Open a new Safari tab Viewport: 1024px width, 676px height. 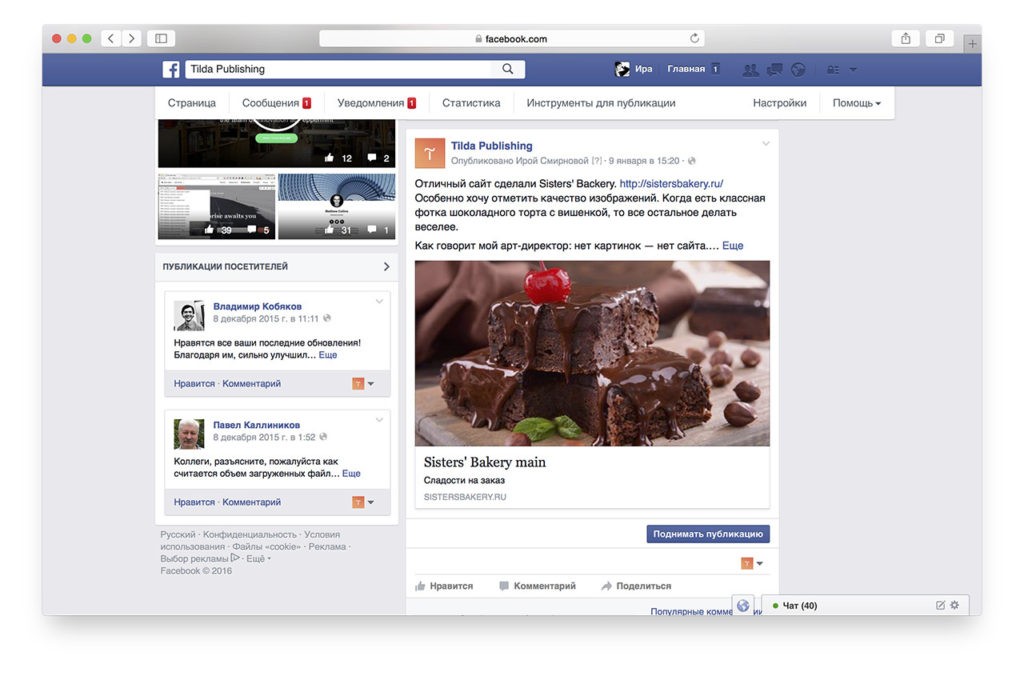coord(972,44)
